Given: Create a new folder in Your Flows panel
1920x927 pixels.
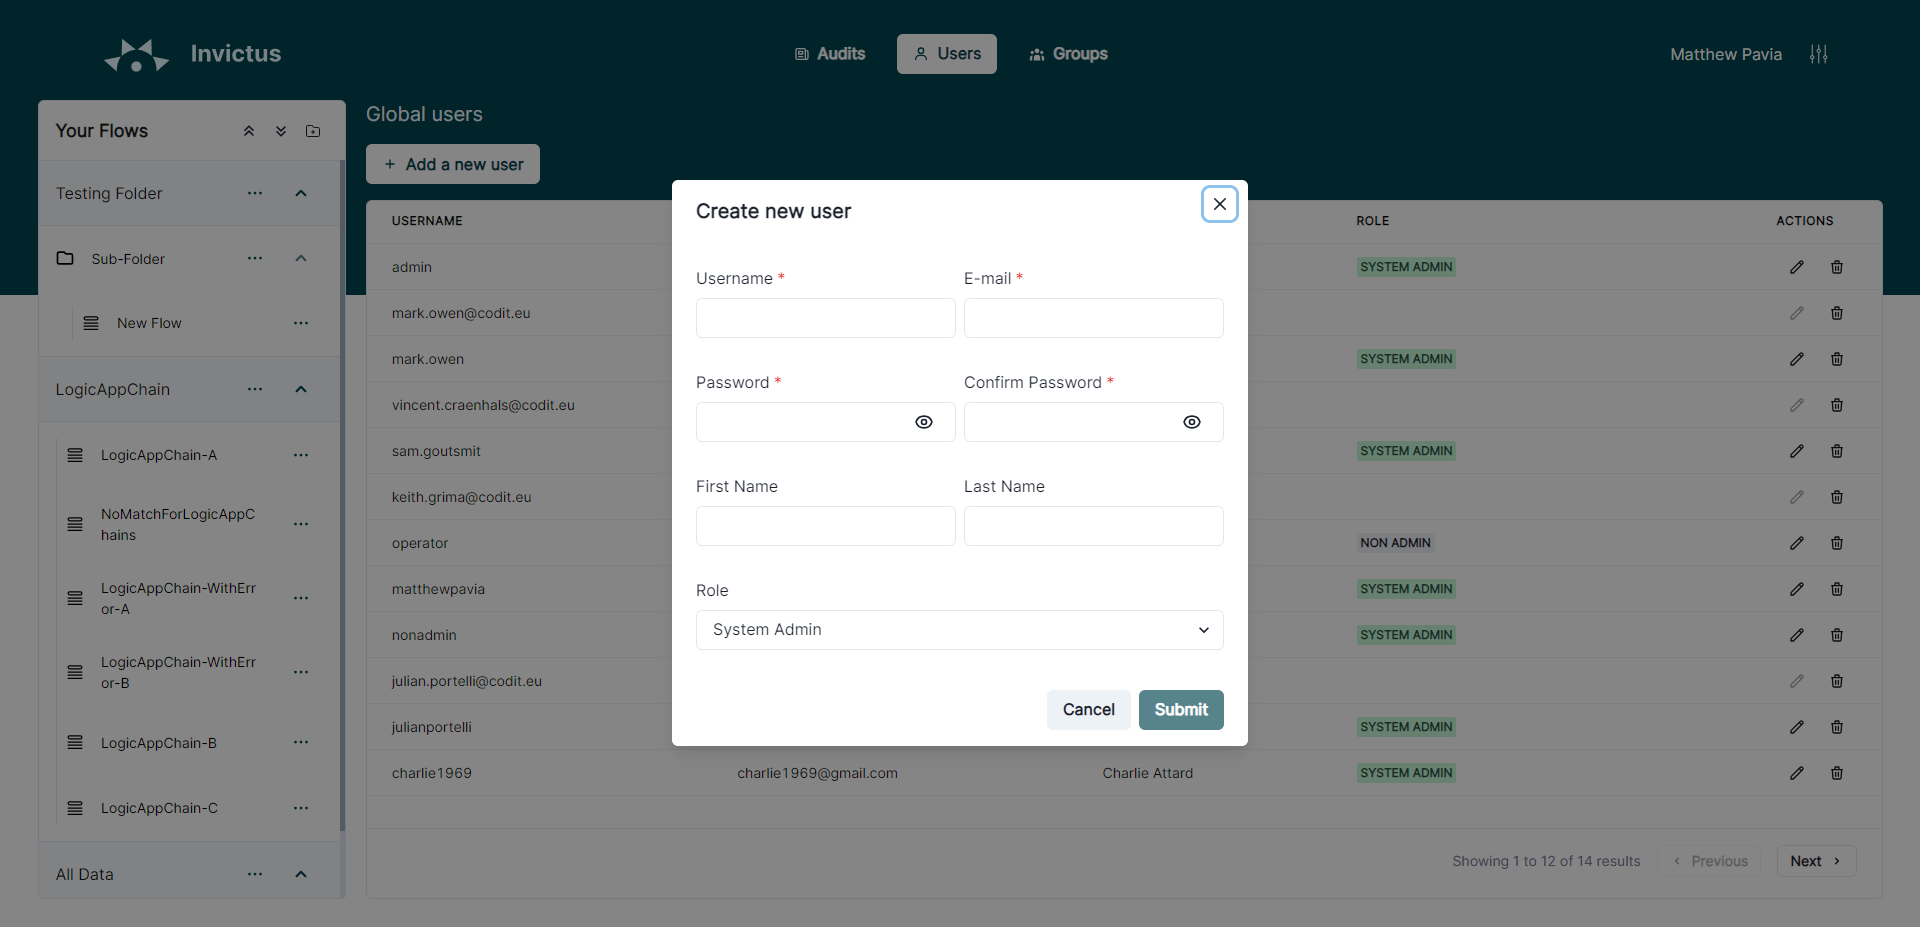Looking at the screenshot, I should point(312,131).
